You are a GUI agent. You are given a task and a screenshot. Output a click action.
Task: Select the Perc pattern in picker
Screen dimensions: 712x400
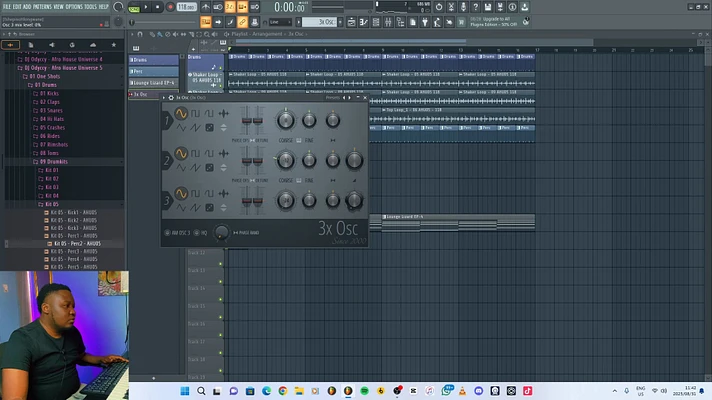click(x=153, y=71)
